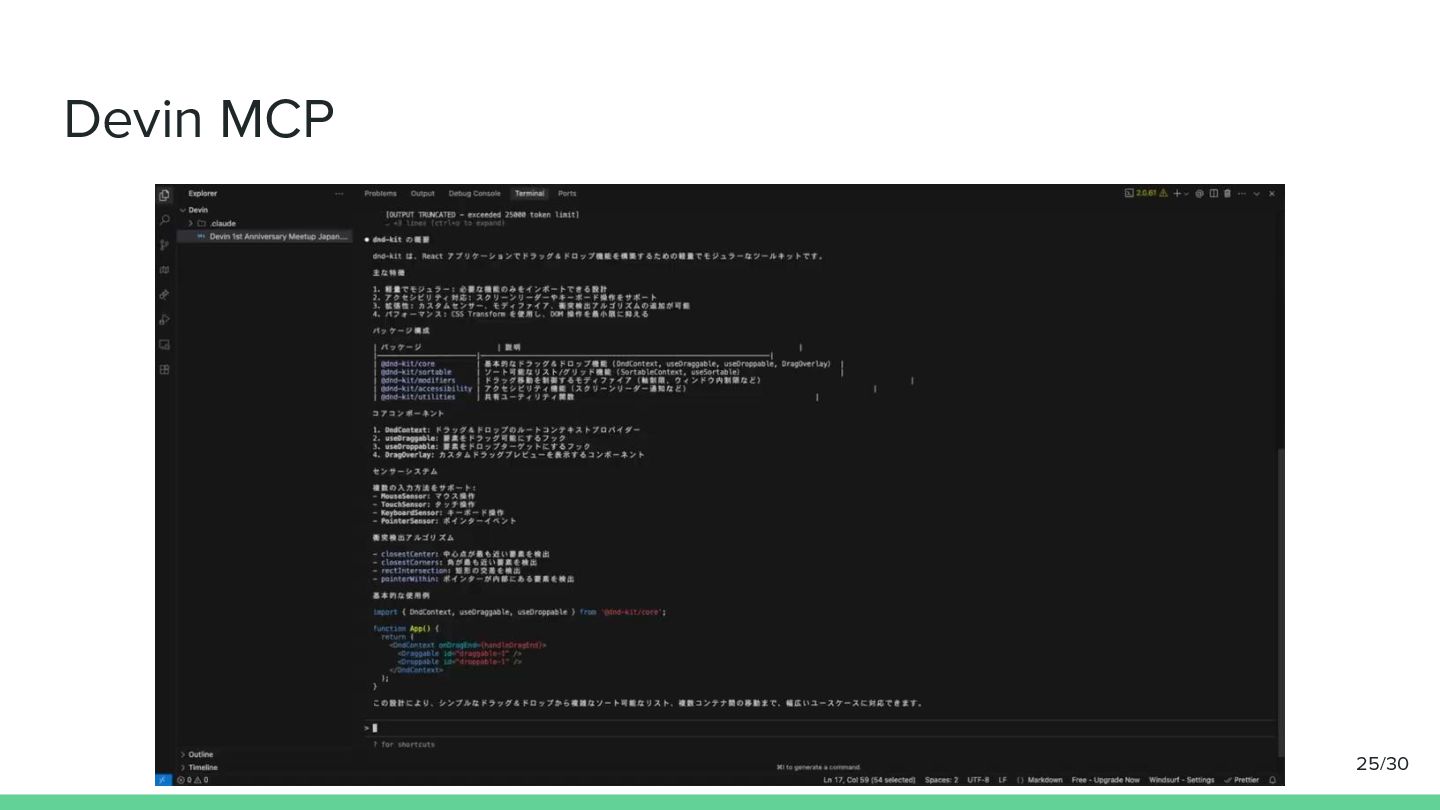Kill terminal with trash icon

pyautogui.click(x=1227, y=193)
